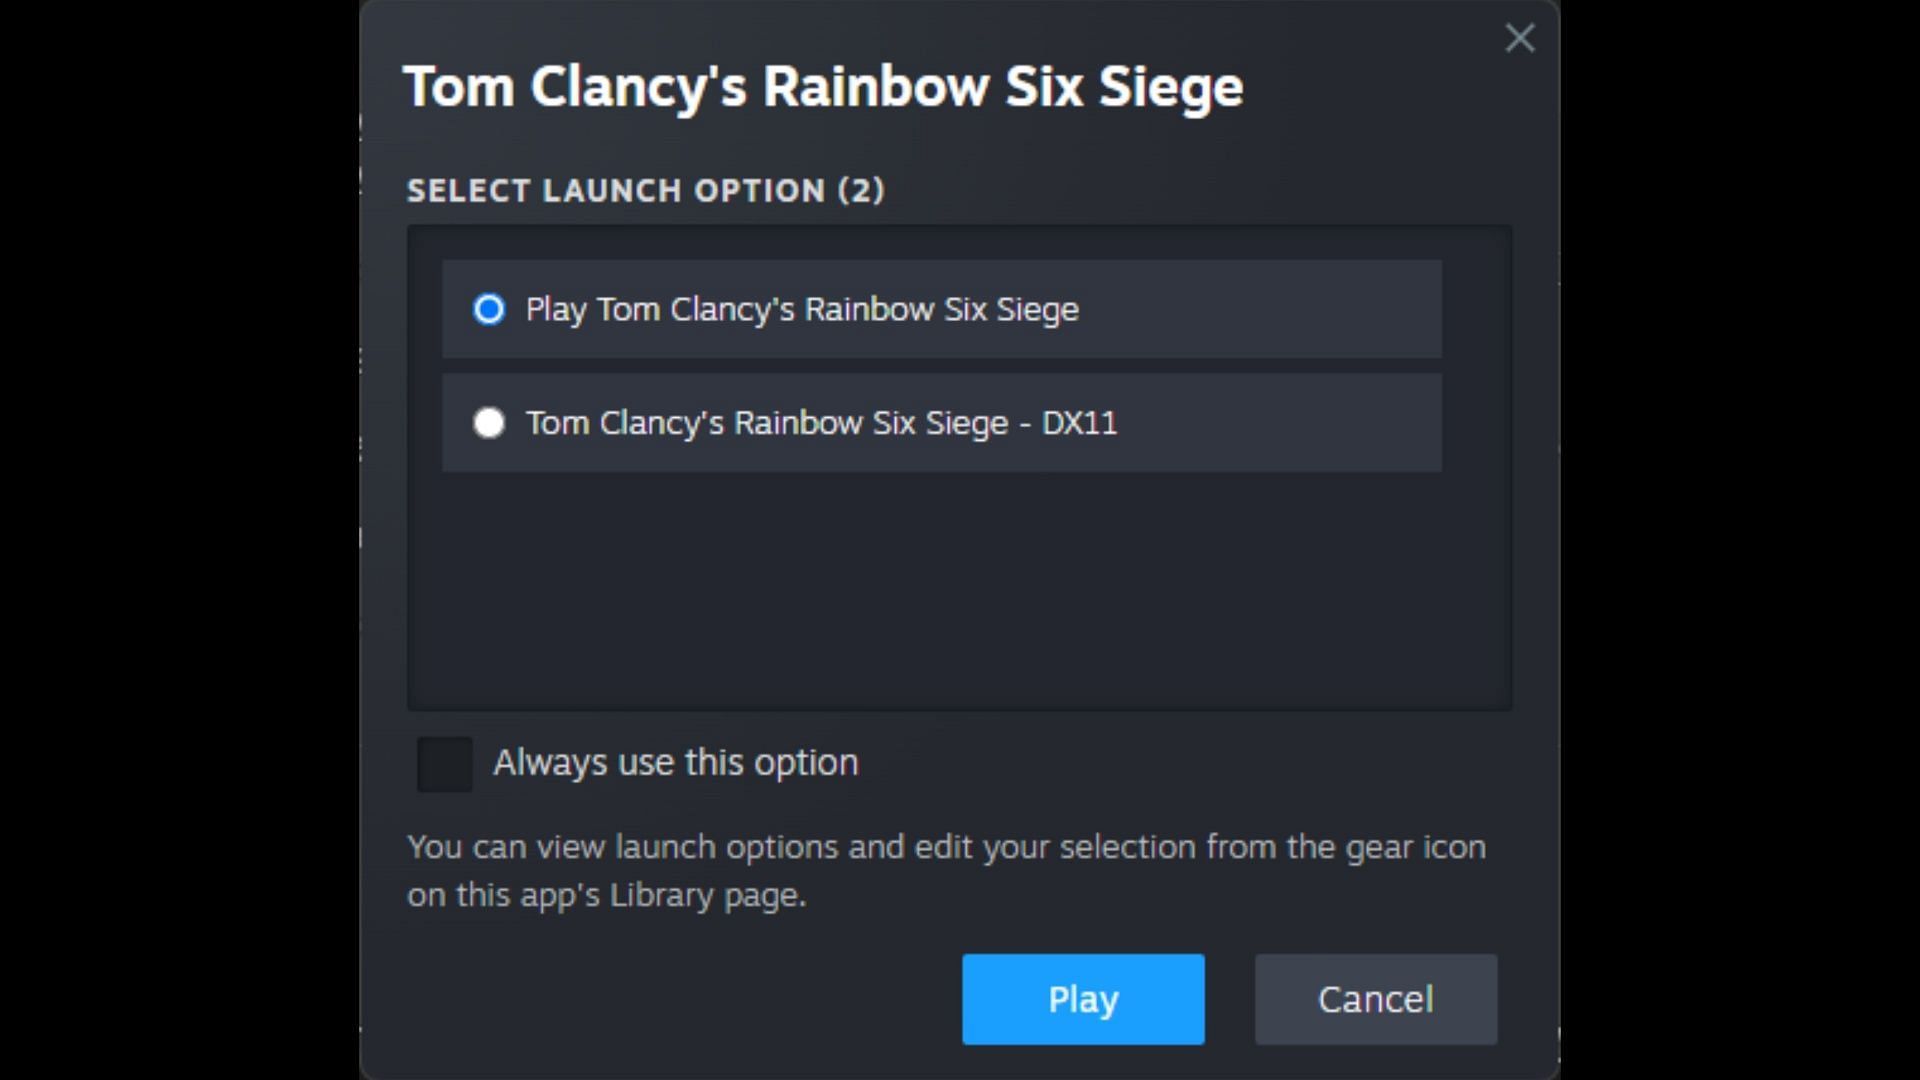The image size is (1920, 1080).
Task: Choose the DX11 launch option radio button
Action: tap(489, 423)
